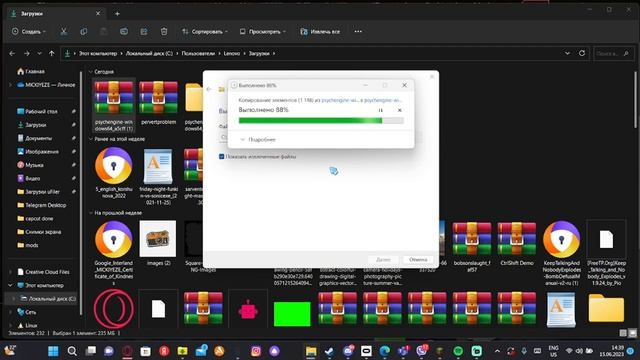
Task: Select the pervertproblem archive
Action: (x=158, y=103)
